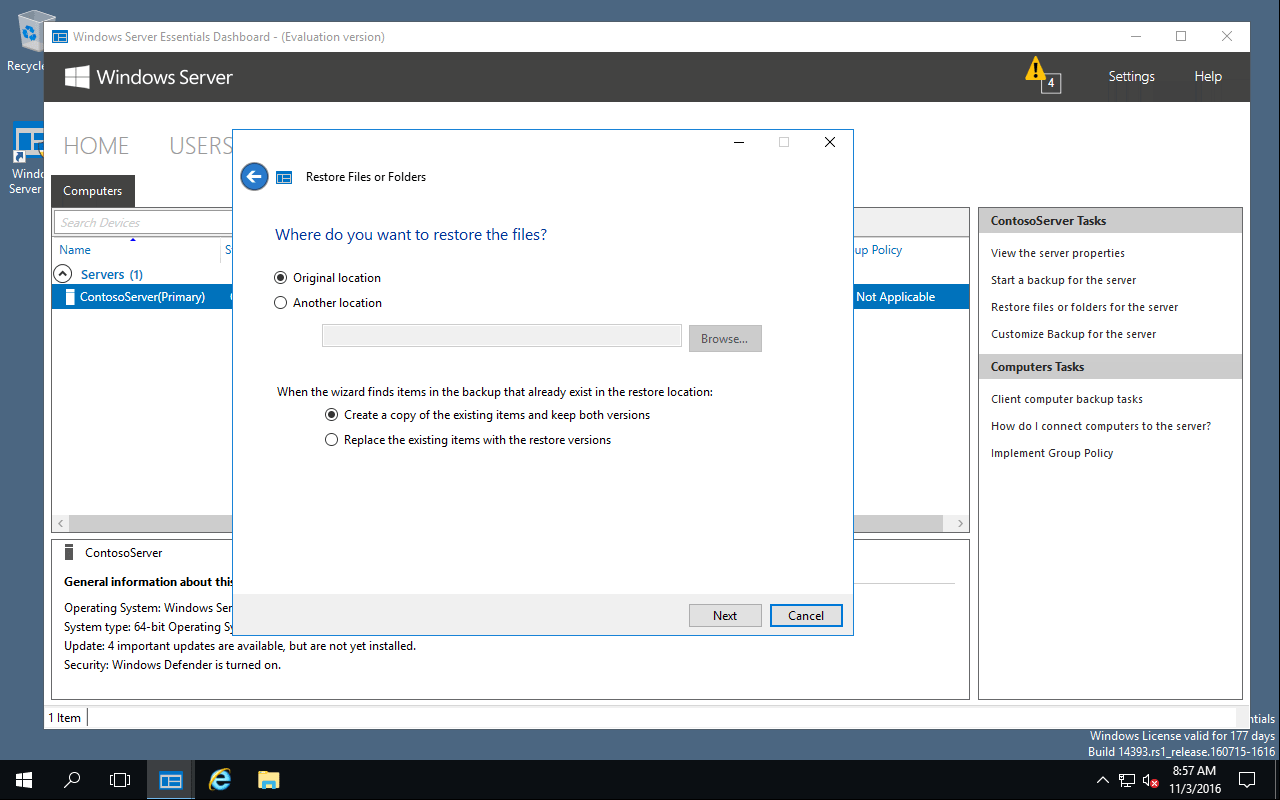Open File Explorer from taskbar

268,780
